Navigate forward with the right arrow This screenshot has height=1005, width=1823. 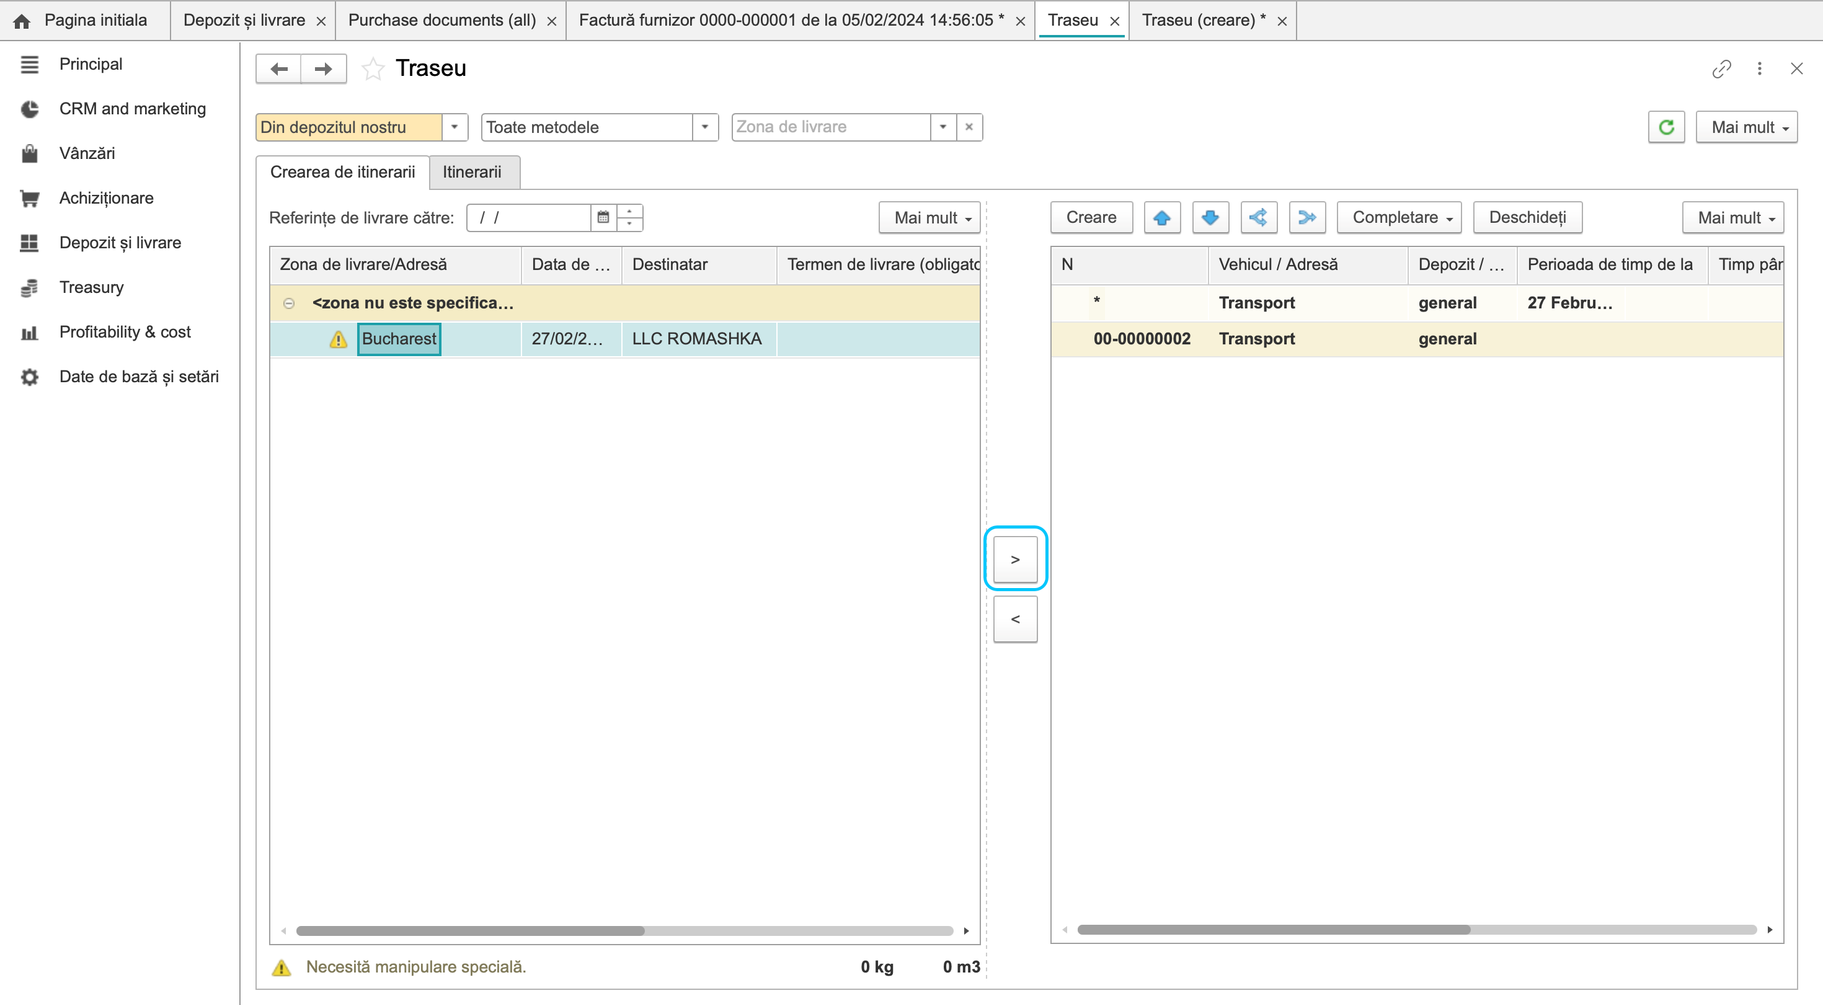point(323,68)
